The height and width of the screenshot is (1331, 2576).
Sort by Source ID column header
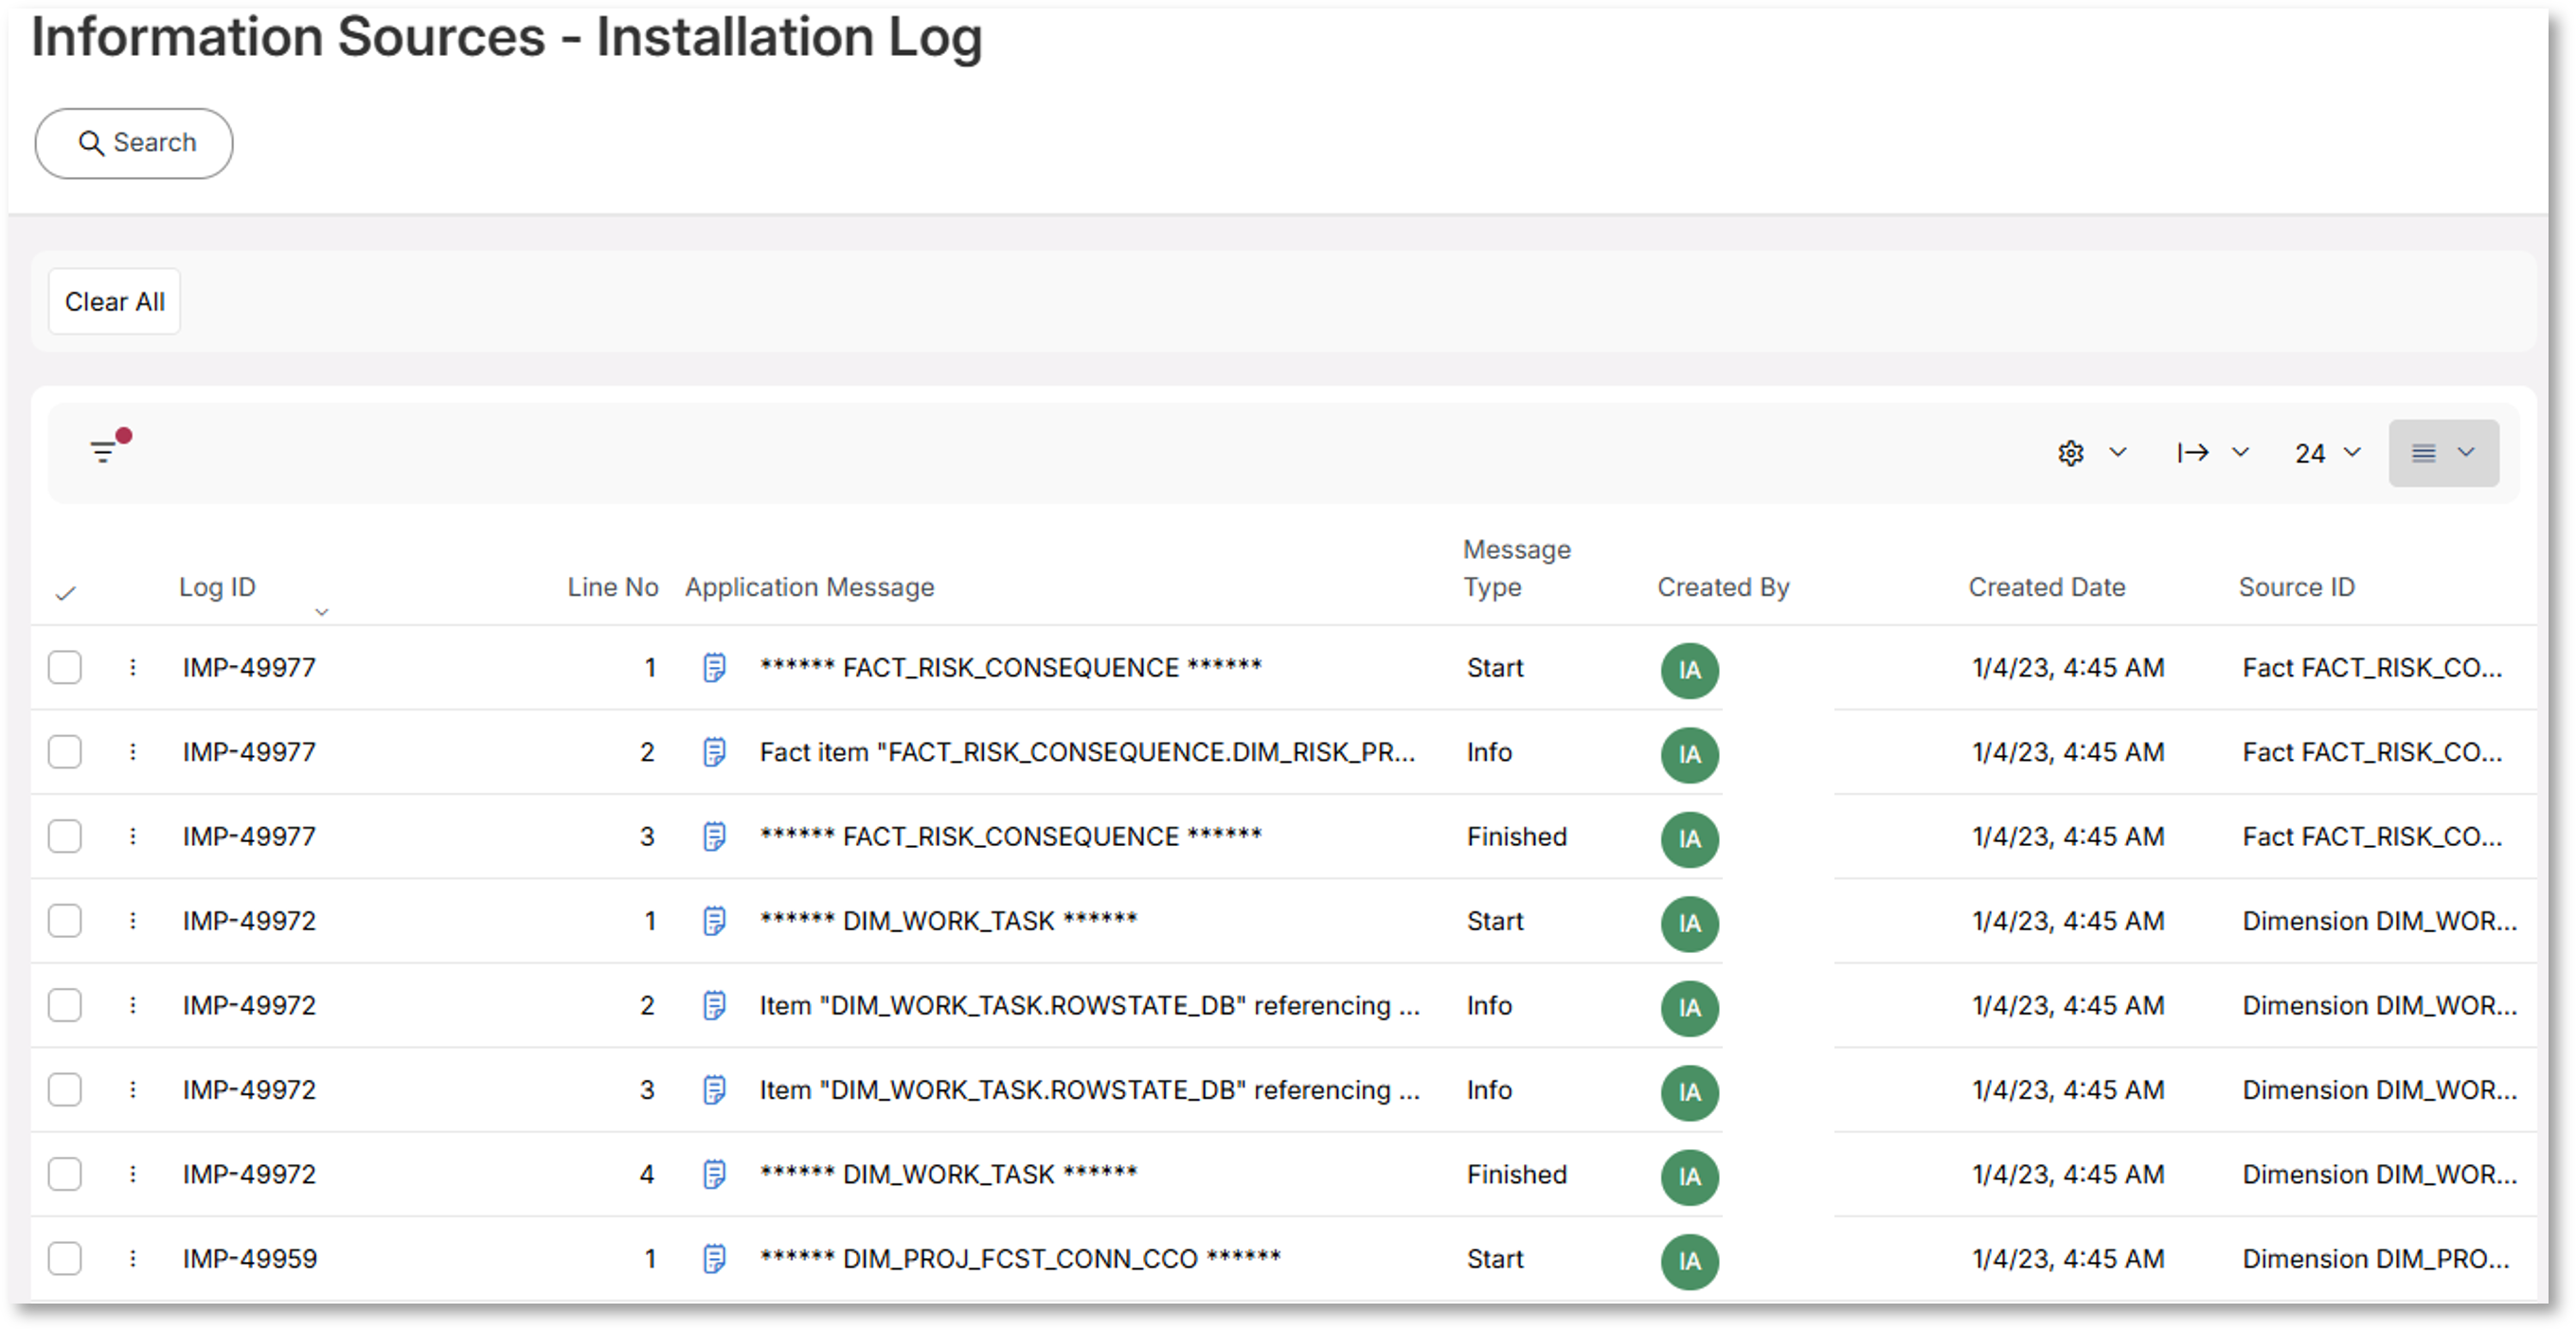click(2296, 587)
